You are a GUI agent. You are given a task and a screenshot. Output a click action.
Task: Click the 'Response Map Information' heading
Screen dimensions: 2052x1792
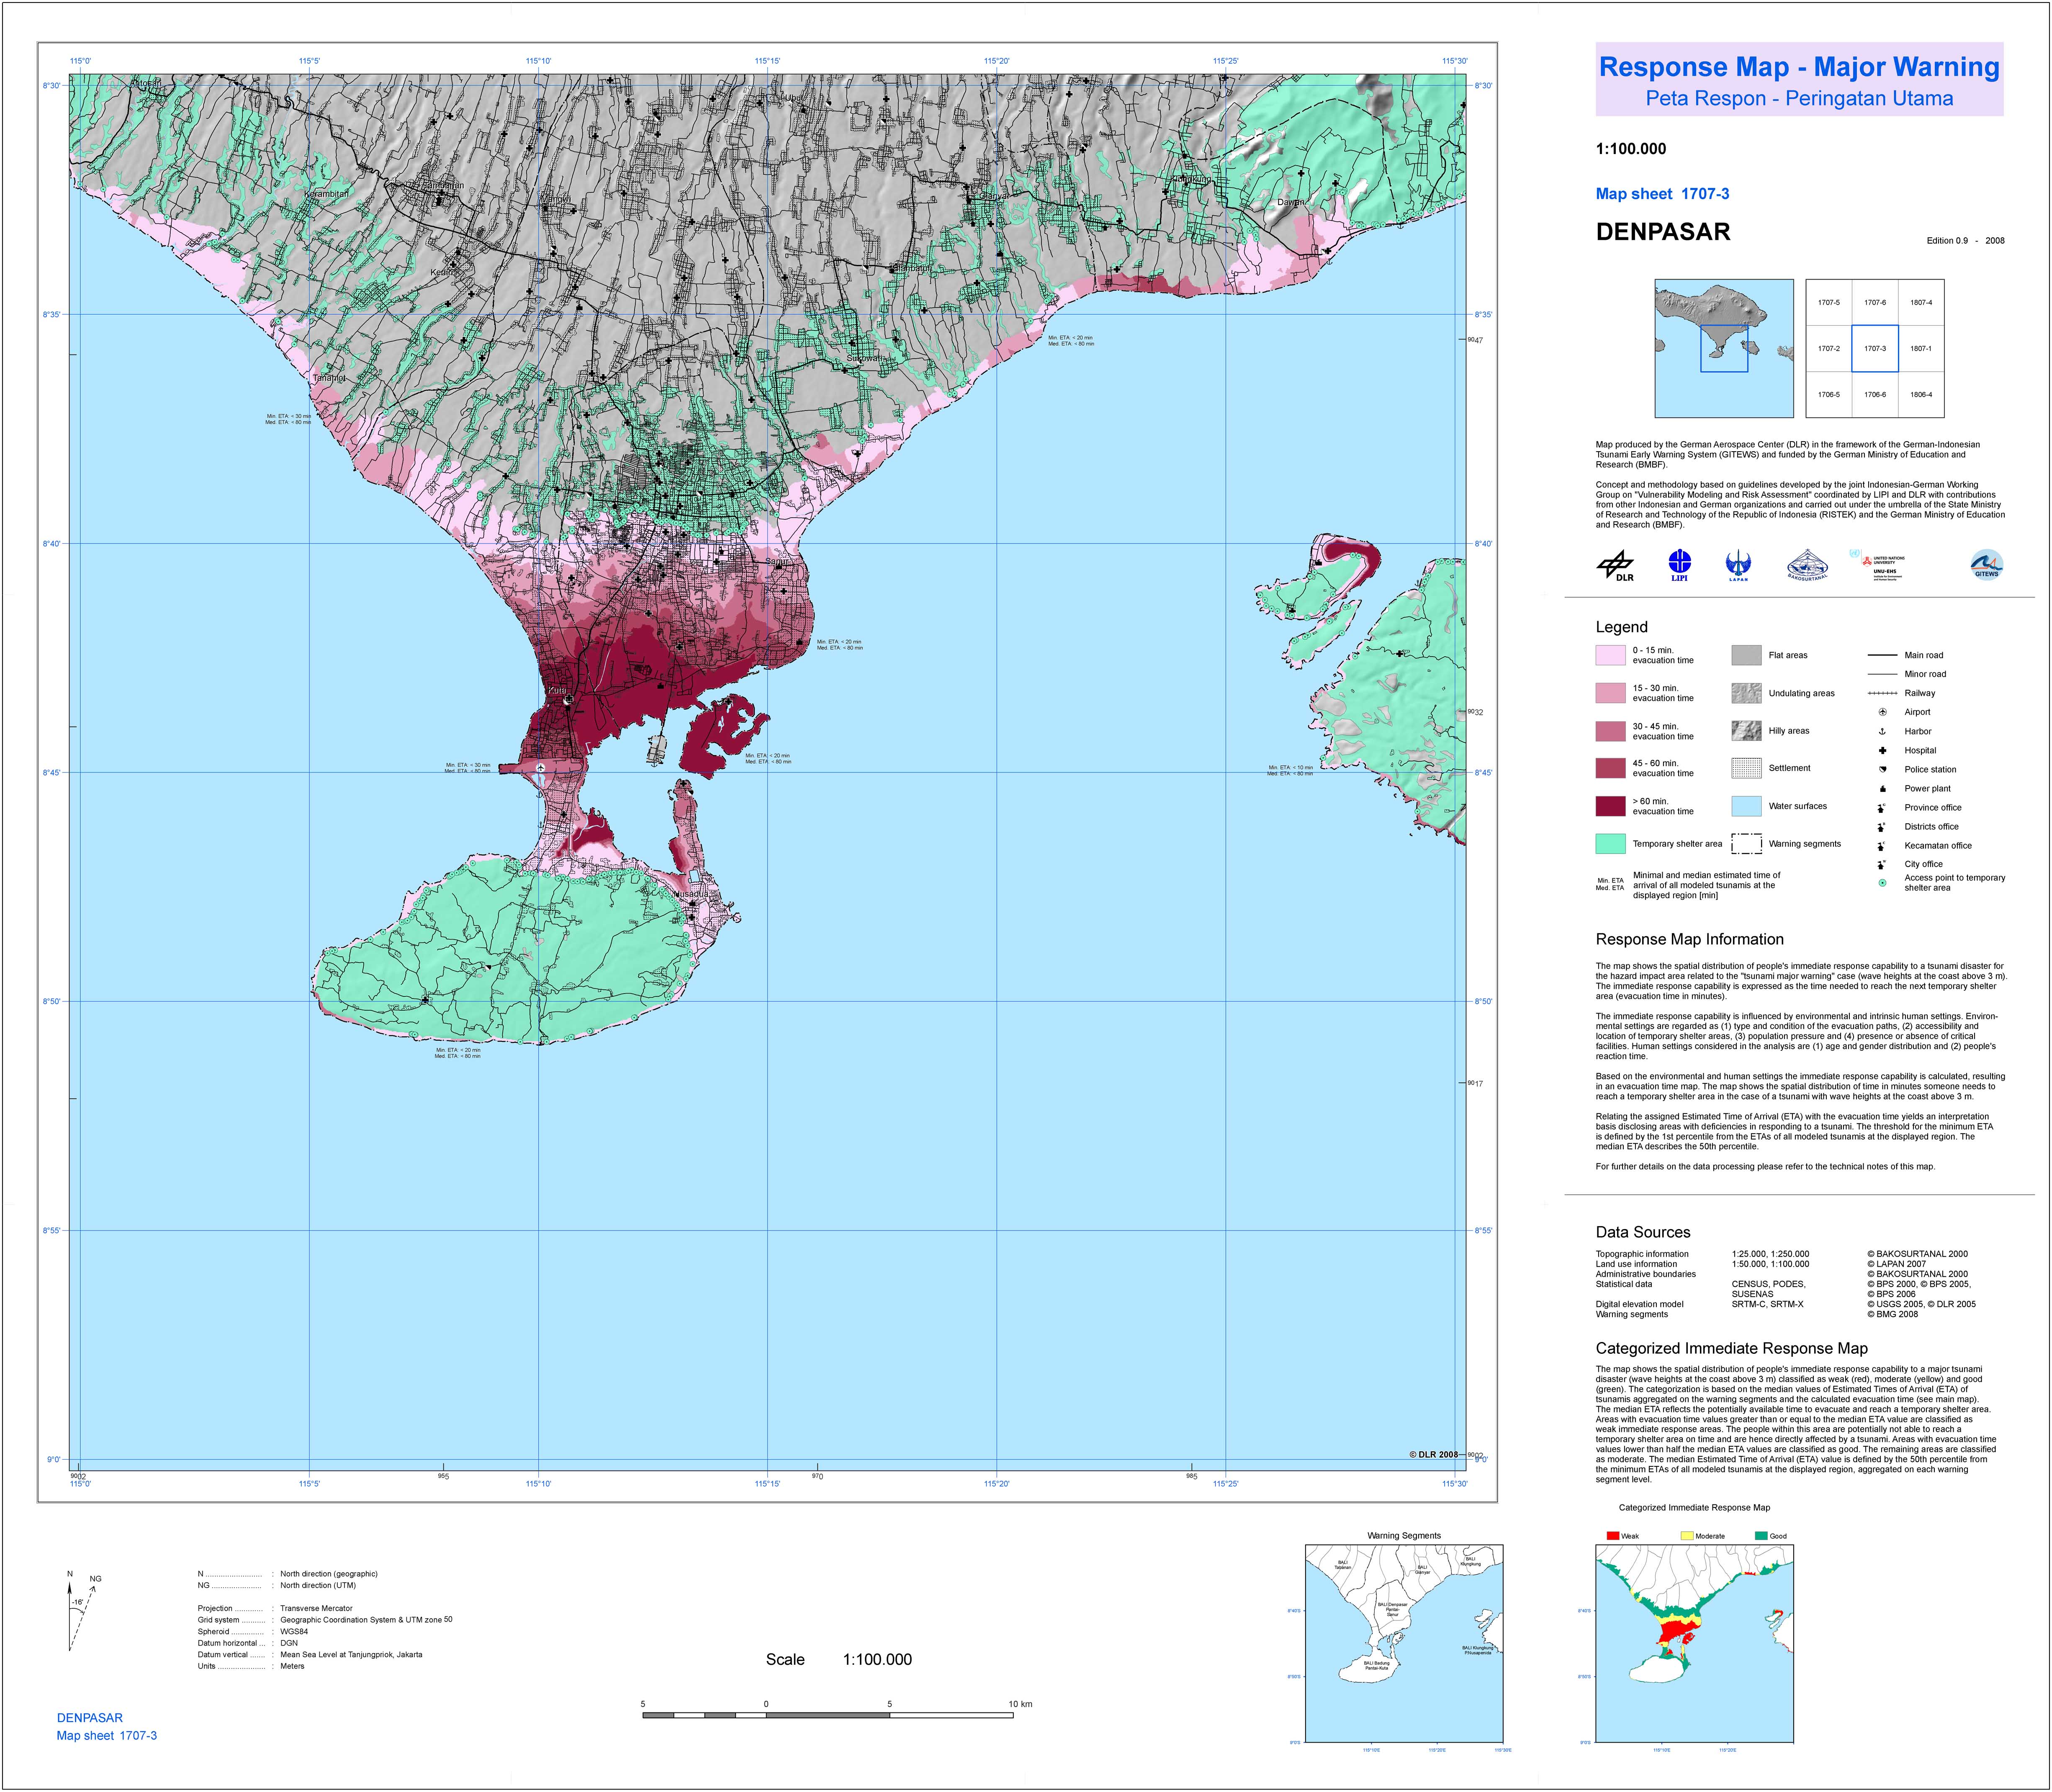click(x=1689, y=939)
